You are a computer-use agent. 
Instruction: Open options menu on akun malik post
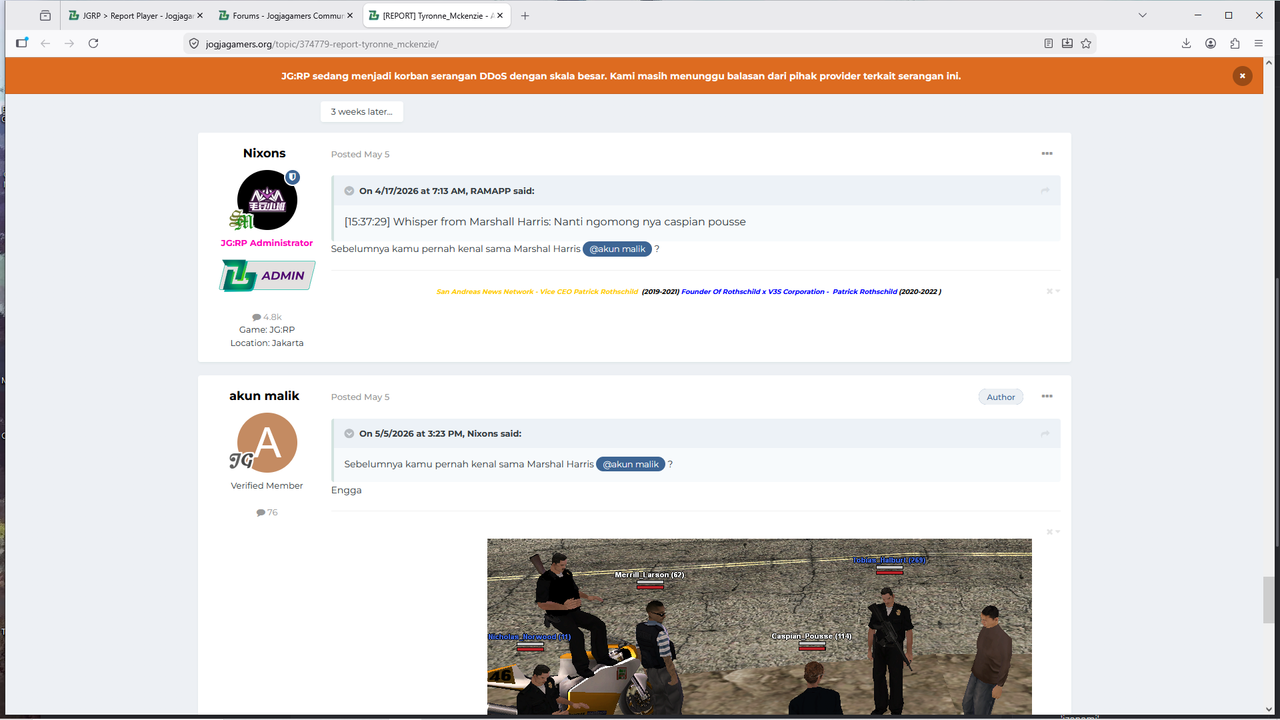[1047, 397]
